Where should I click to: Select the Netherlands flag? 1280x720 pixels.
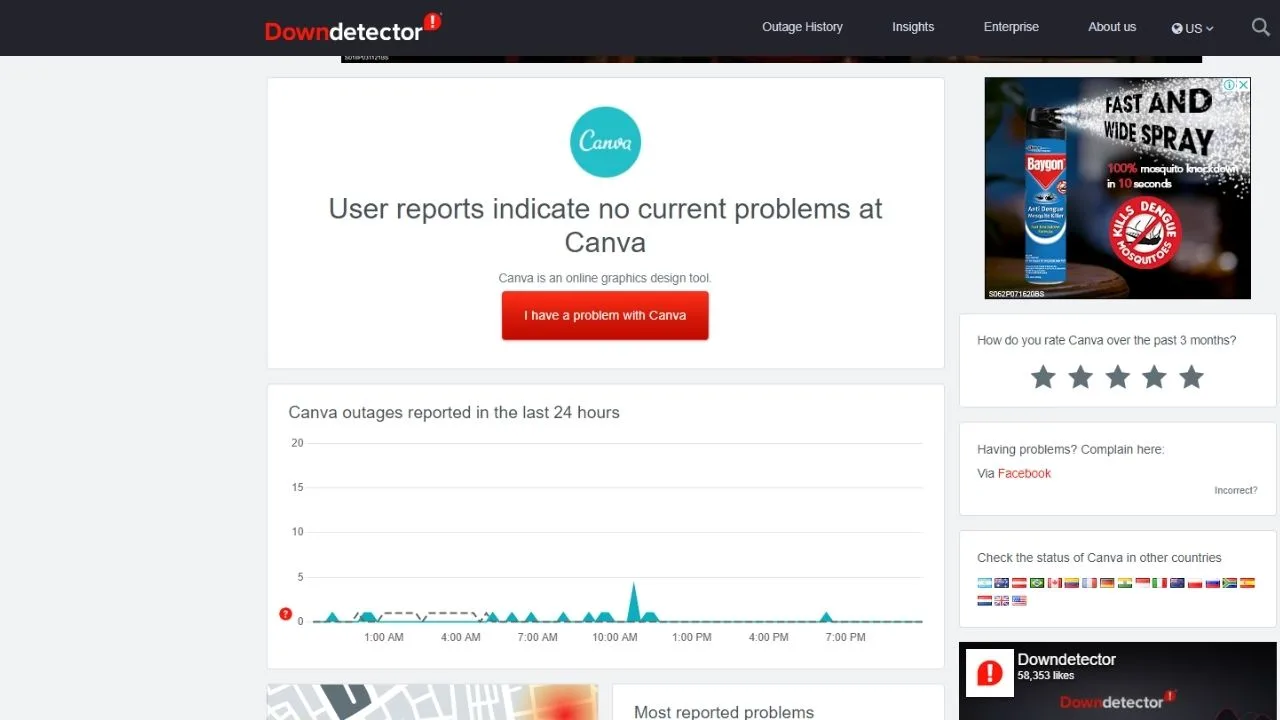985,601
